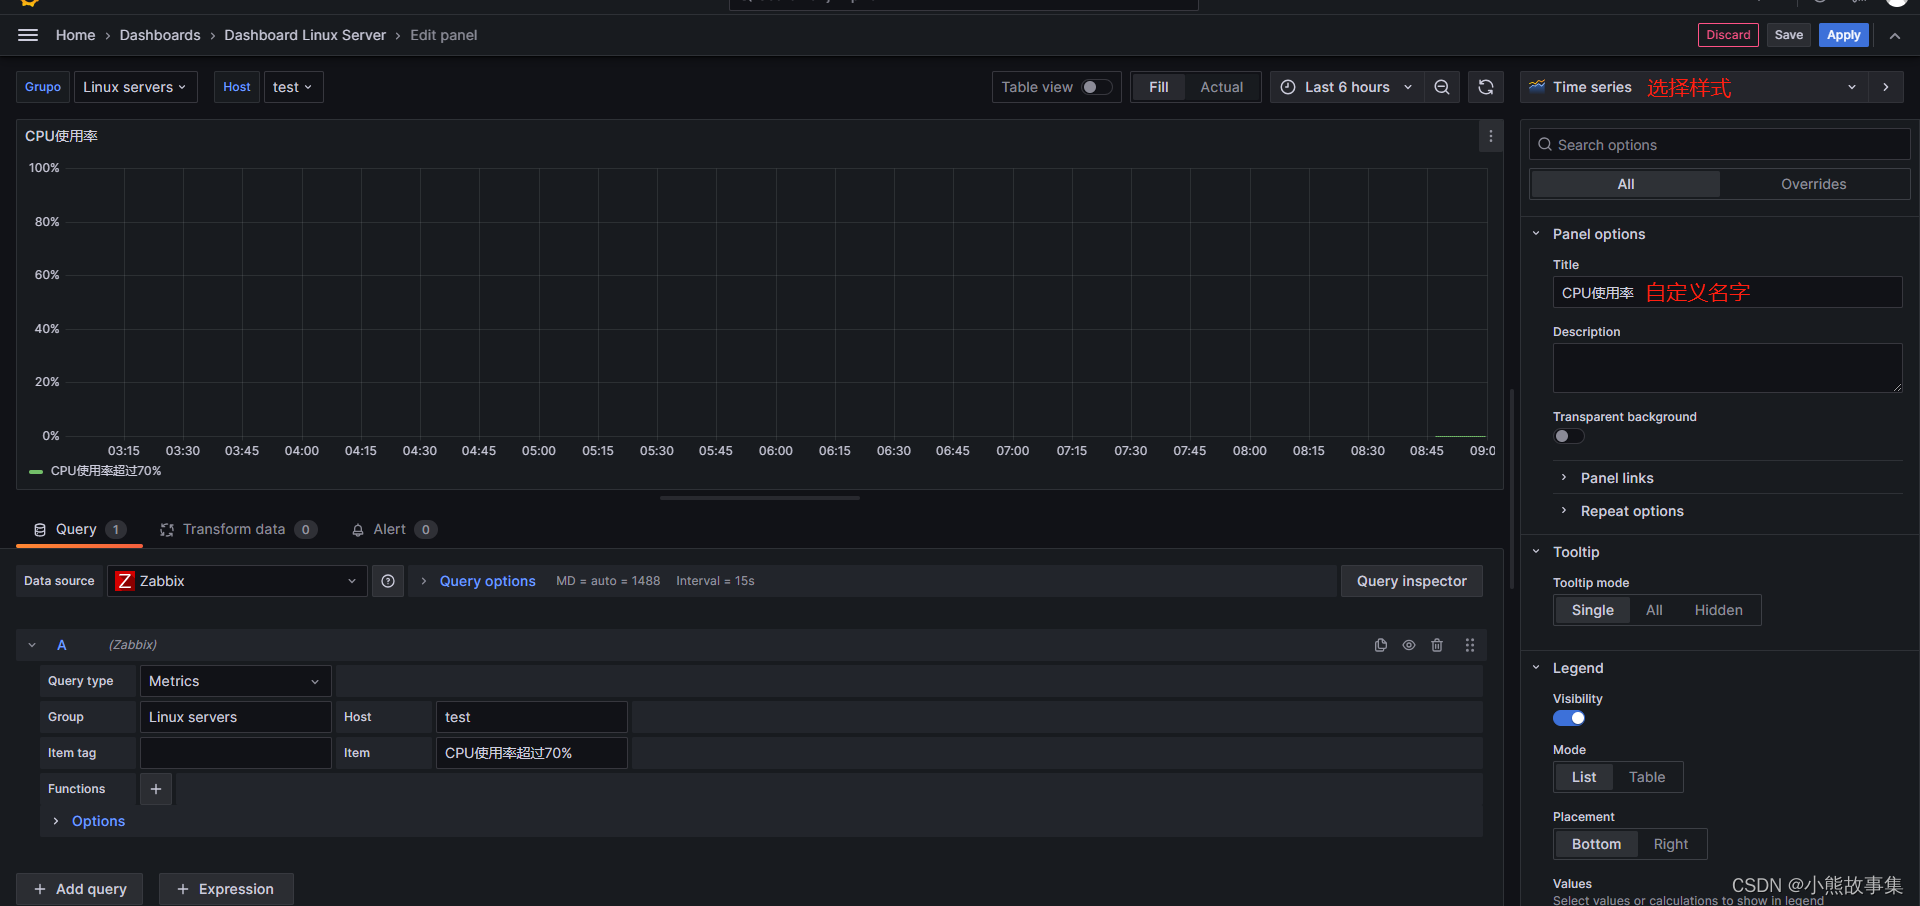Click query A drag handle icon
The height and width of the screenshot is (906, 1920).
point(1470,645)
